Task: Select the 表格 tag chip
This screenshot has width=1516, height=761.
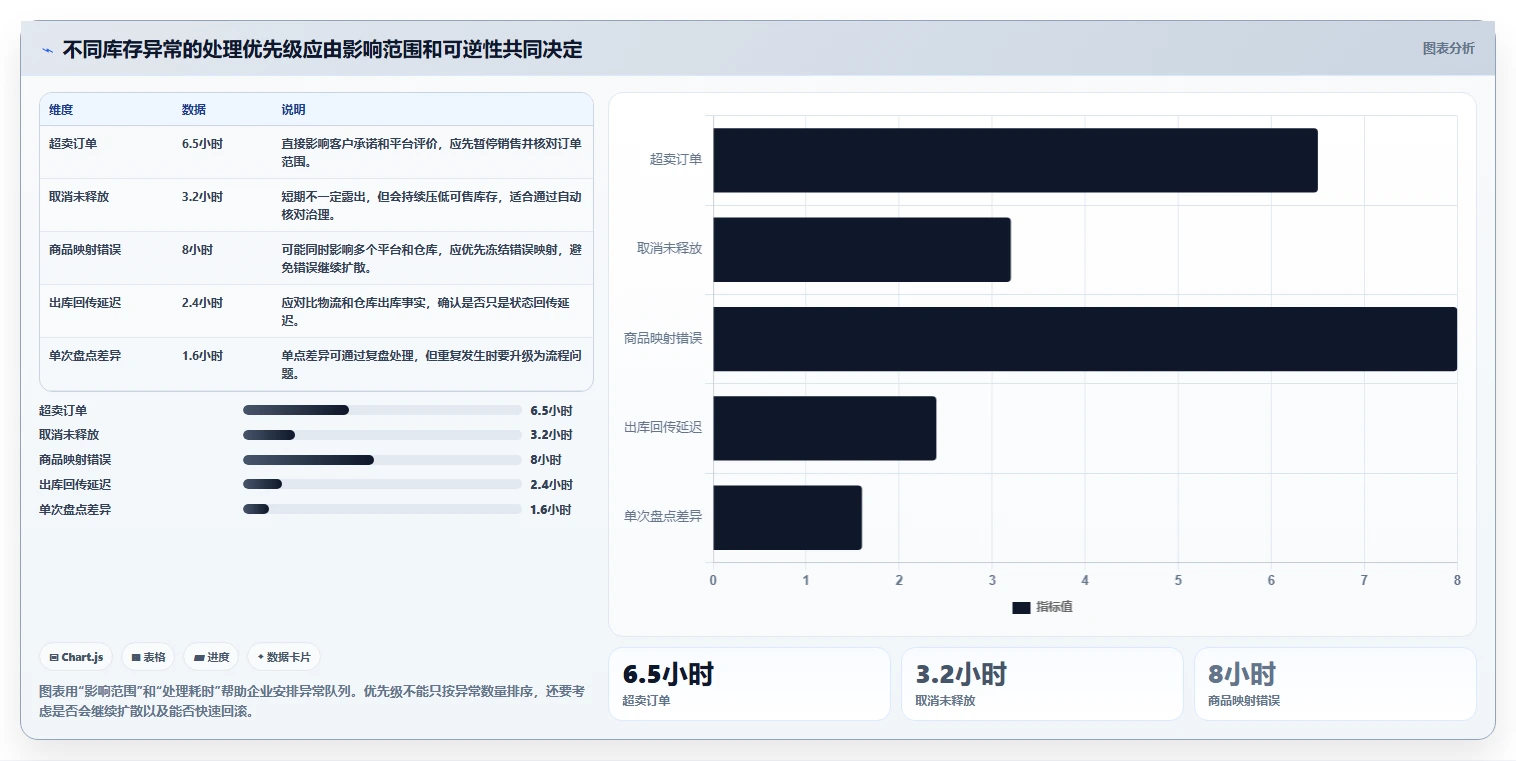Action: coord(148,657)
